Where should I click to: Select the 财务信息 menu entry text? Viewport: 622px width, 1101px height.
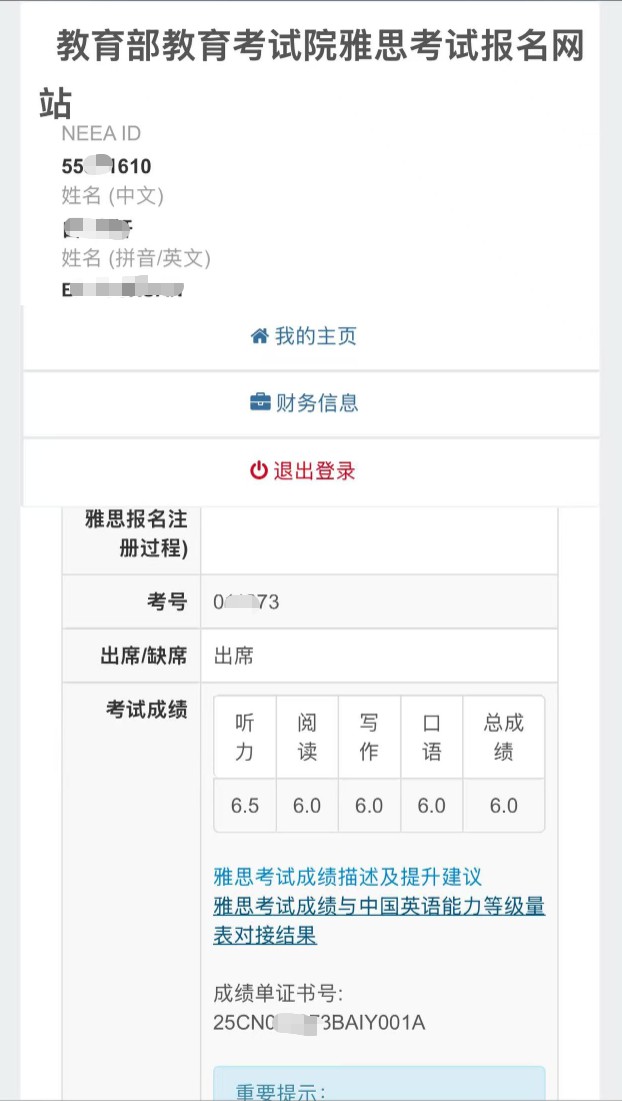click(x=317, y=403)
